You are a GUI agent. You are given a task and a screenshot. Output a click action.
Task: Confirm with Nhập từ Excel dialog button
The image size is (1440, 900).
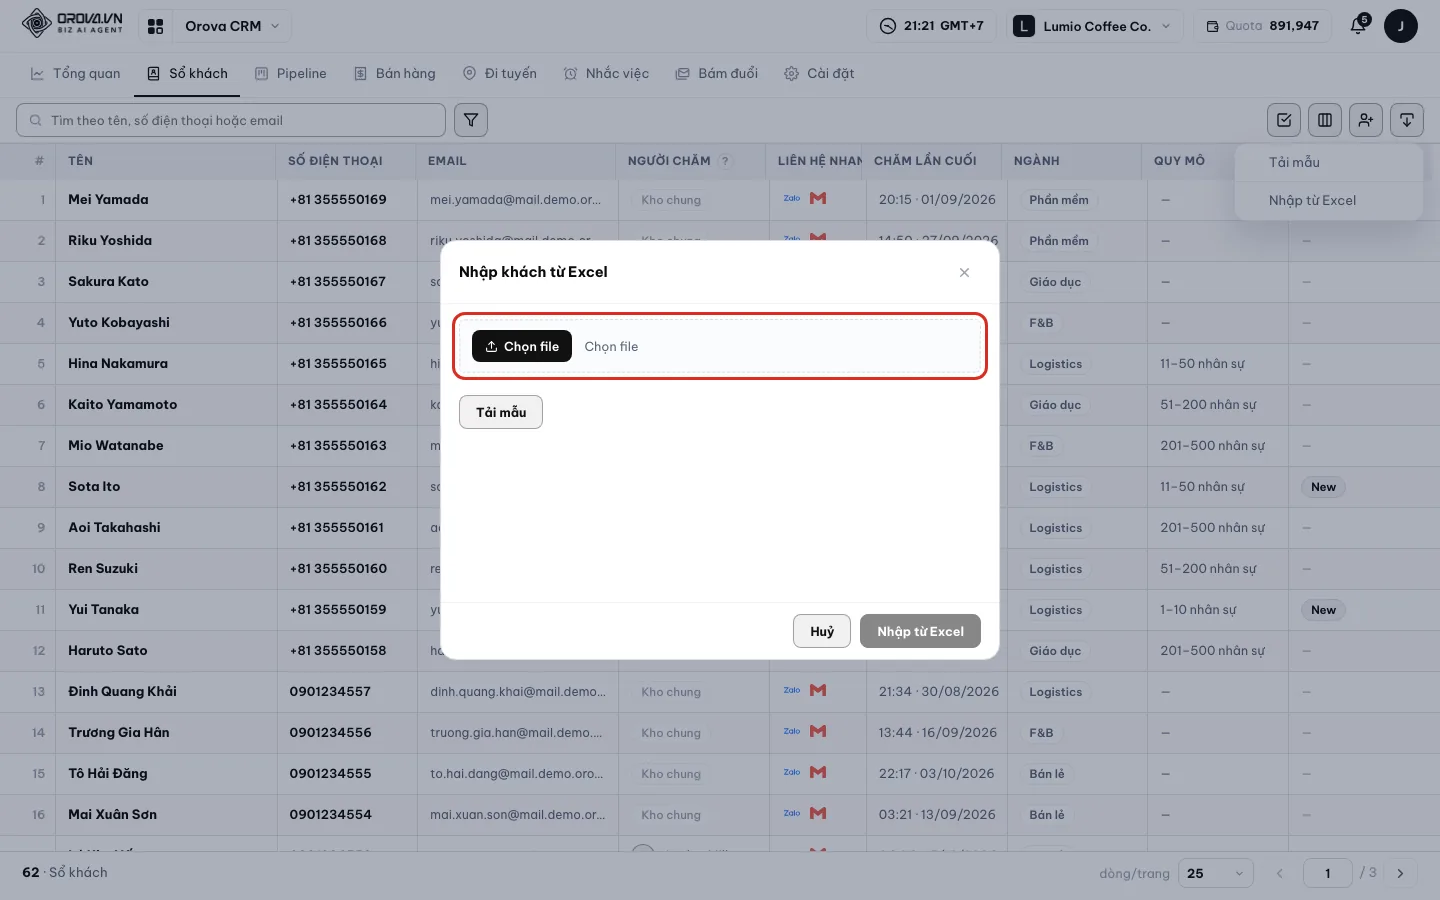[920, 631]
